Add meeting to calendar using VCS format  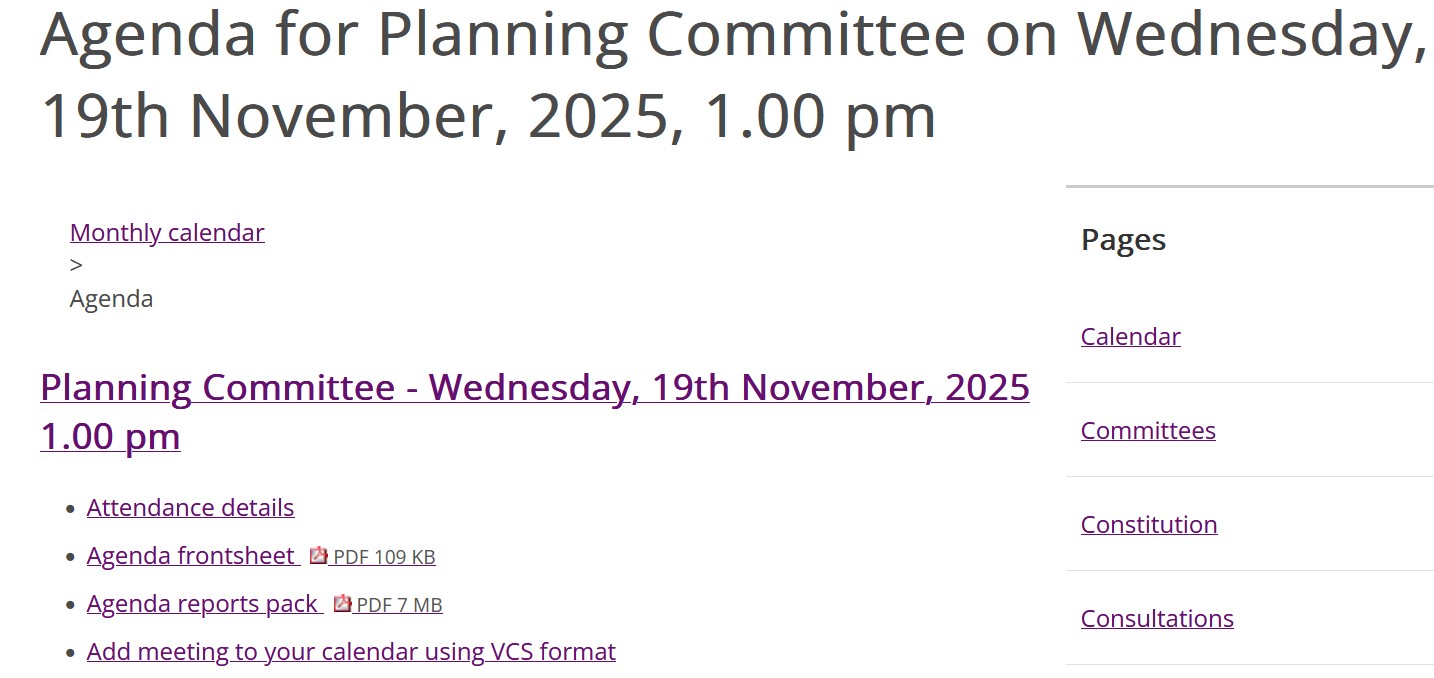[x=351, y=652]
